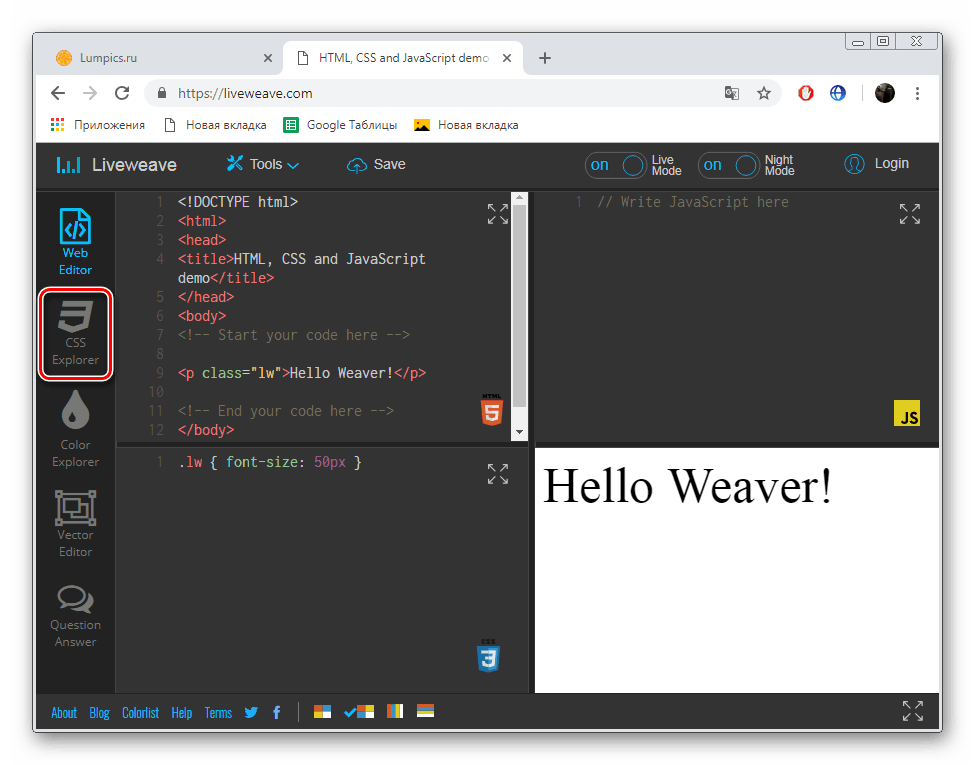The image size is (975, 765).
Task: Expand the JavaScript pane to fullscreen
Action: click(x=909, y=213)
